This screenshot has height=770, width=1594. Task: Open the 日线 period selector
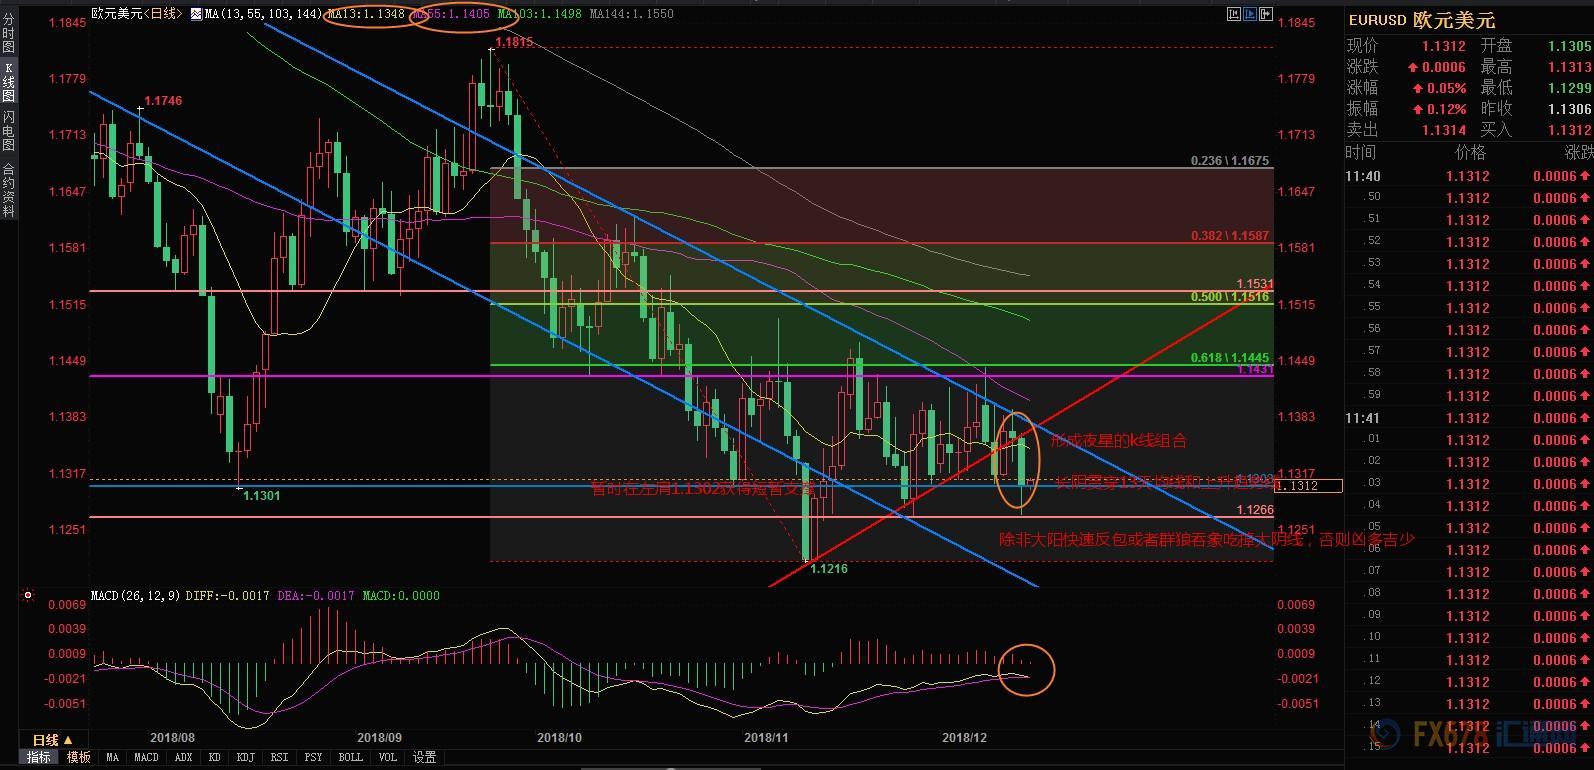click(x=52, y=740)
